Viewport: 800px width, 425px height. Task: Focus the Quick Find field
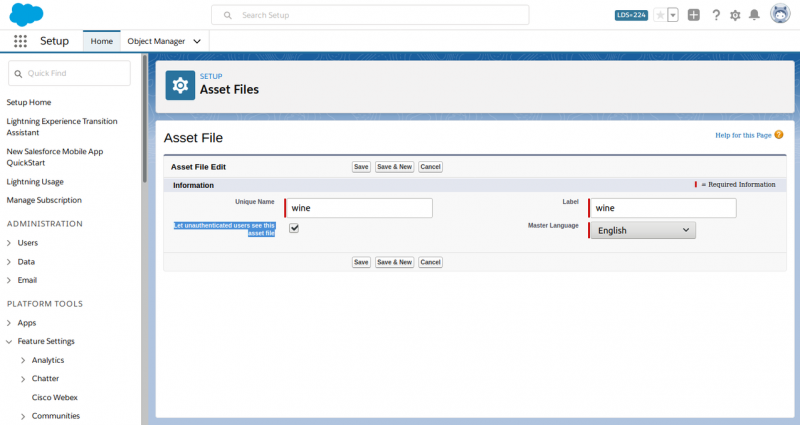coord(69,73)
